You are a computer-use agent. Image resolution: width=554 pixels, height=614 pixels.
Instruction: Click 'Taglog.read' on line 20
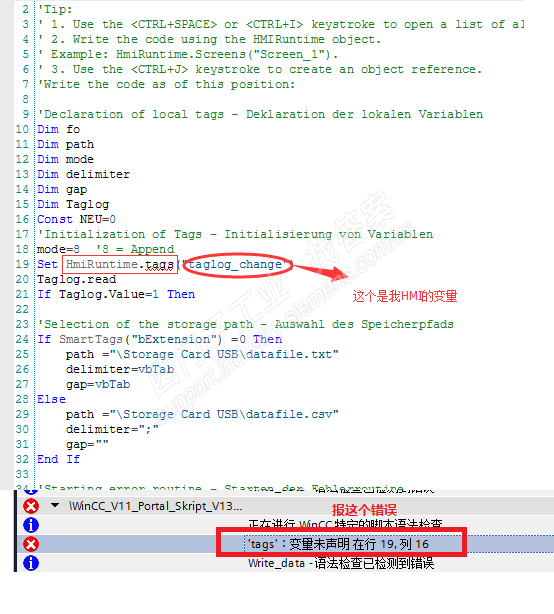pyautogui.click(x=77, y=279)
